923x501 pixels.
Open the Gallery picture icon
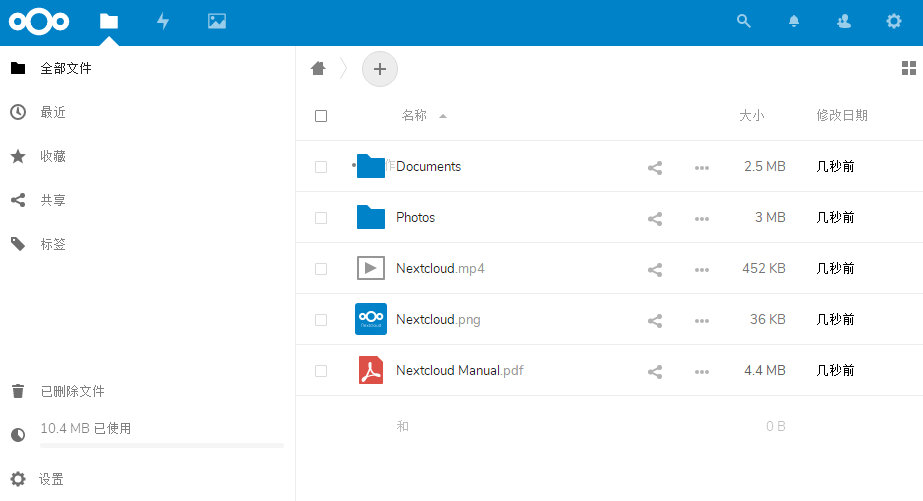click(x=217, y=22)
